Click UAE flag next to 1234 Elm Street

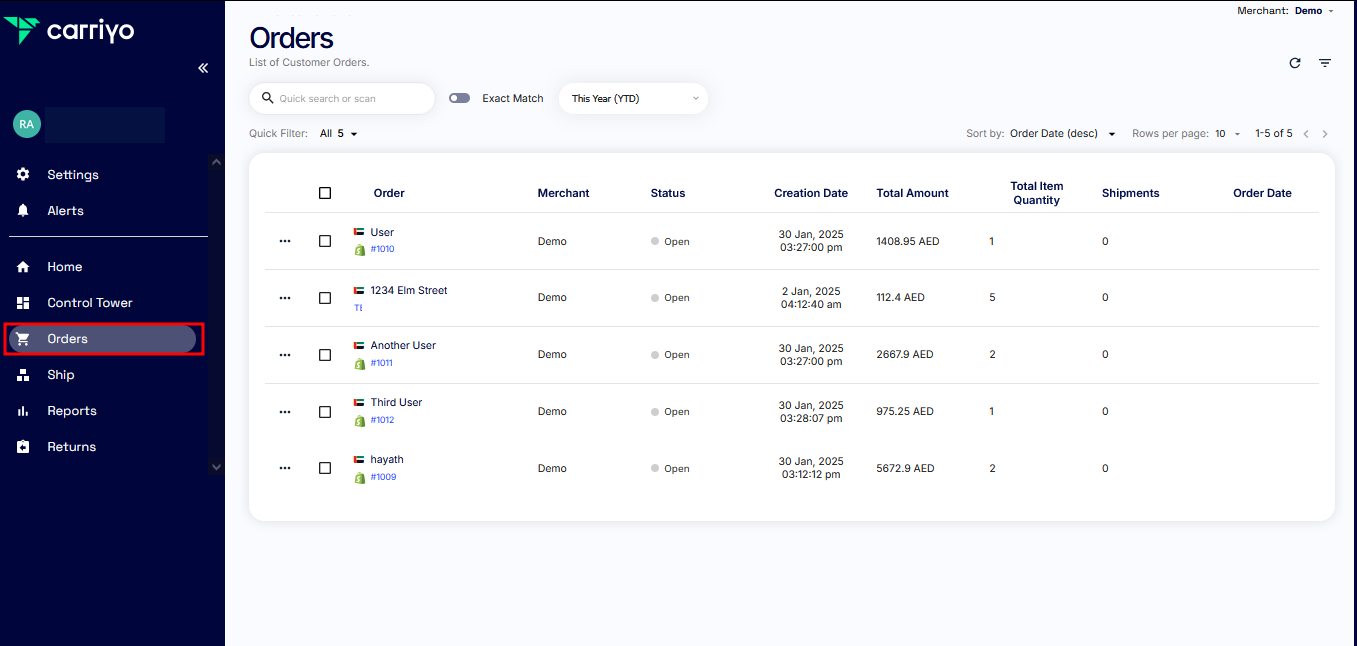[x=359, y=291]
